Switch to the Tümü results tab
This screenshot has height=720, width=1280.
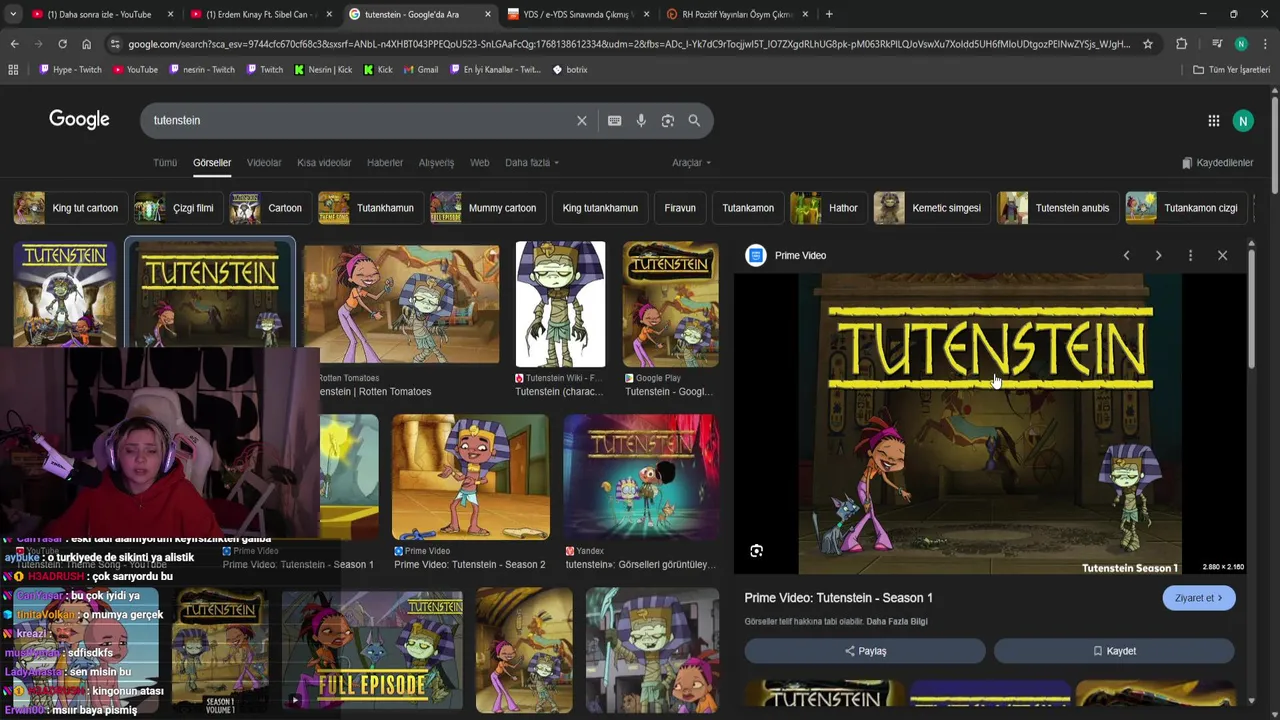[165, 163]
